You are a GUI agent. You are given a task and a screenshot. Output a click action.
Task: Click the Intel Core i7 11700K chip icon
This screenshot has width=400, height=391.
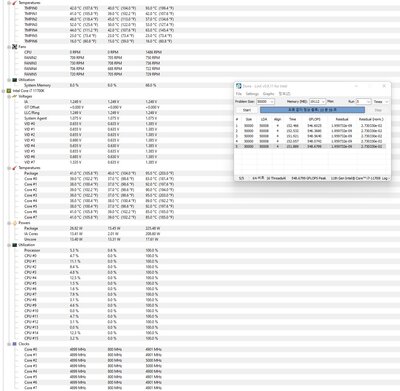[9, 91]
